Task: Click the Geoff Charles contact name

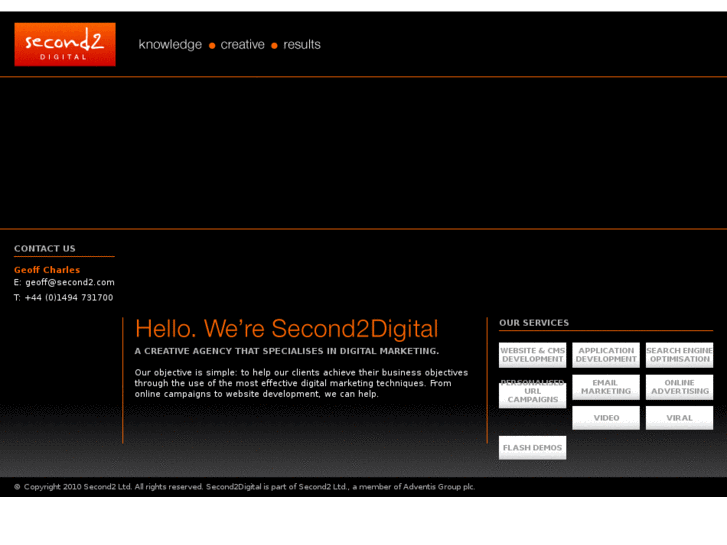Action: pyautogui.click(x=47, y=269)
